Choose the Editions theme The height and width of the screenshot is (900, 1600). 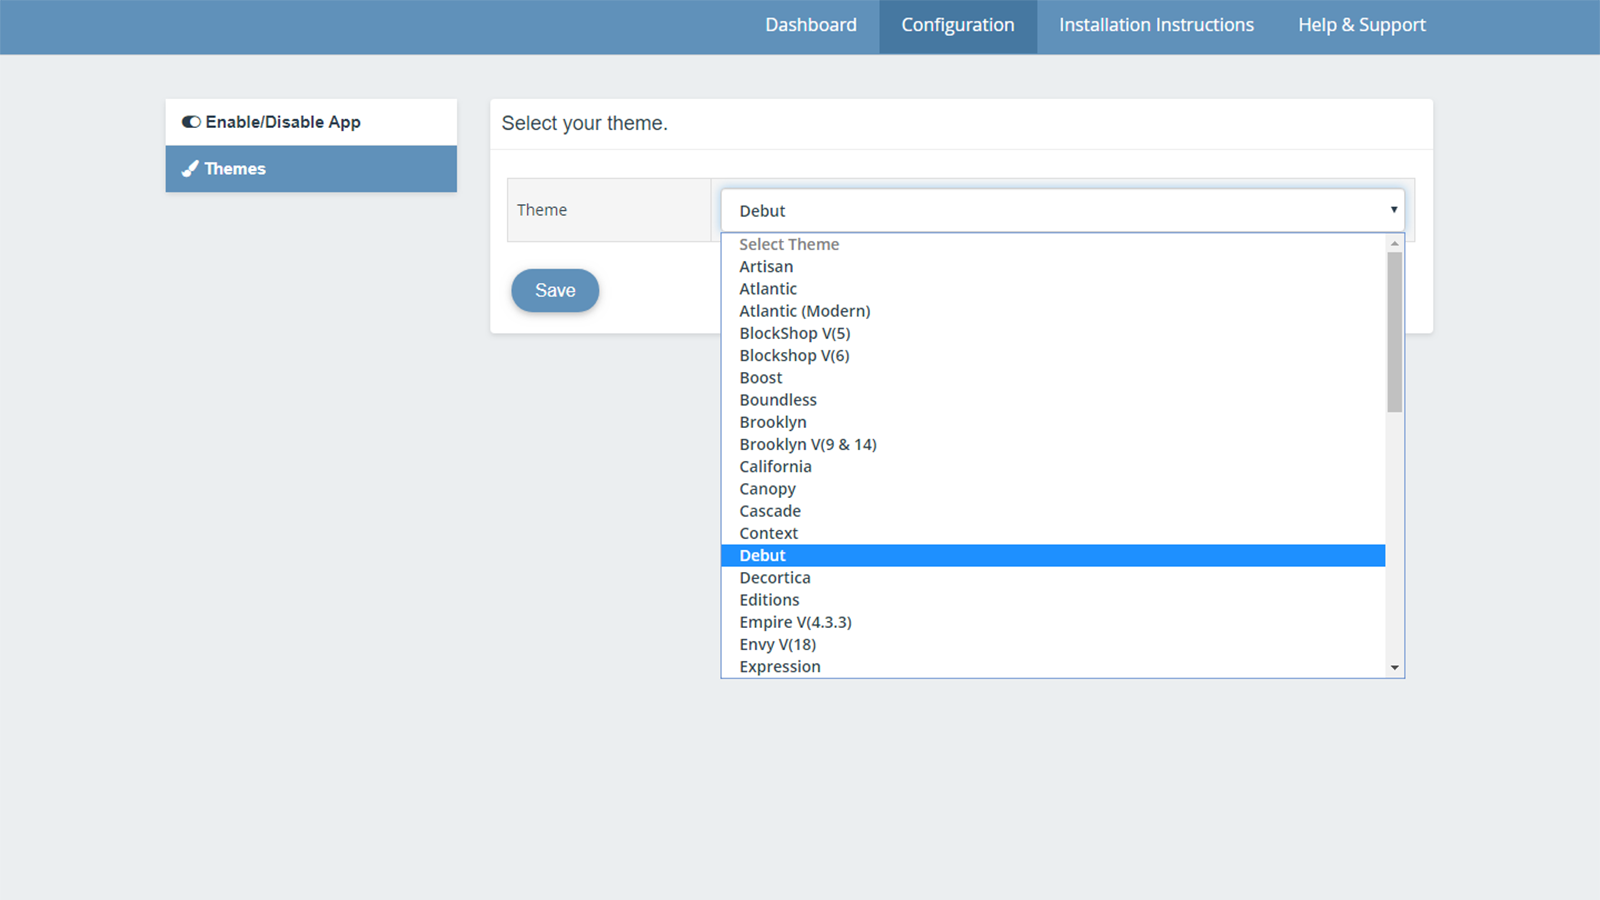tap(1053, 600)
